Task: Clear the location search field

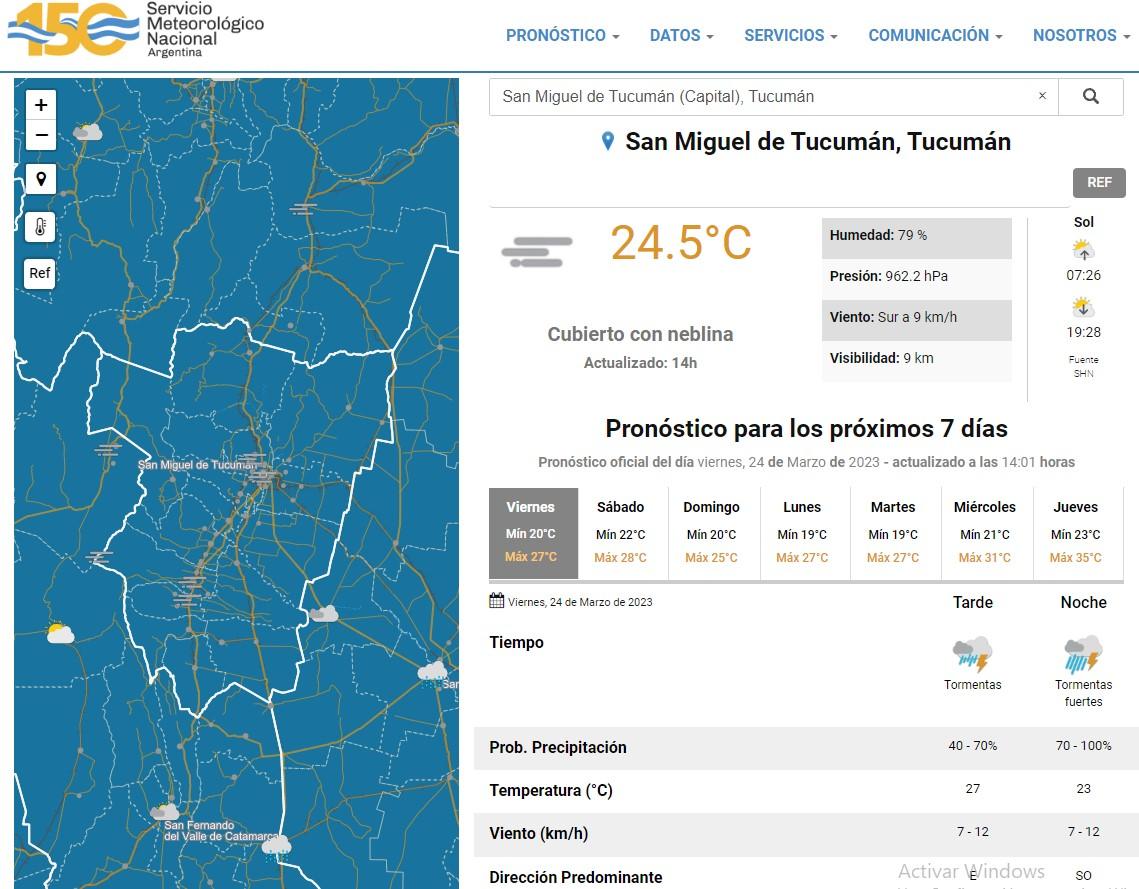Action: (1042, 97)
